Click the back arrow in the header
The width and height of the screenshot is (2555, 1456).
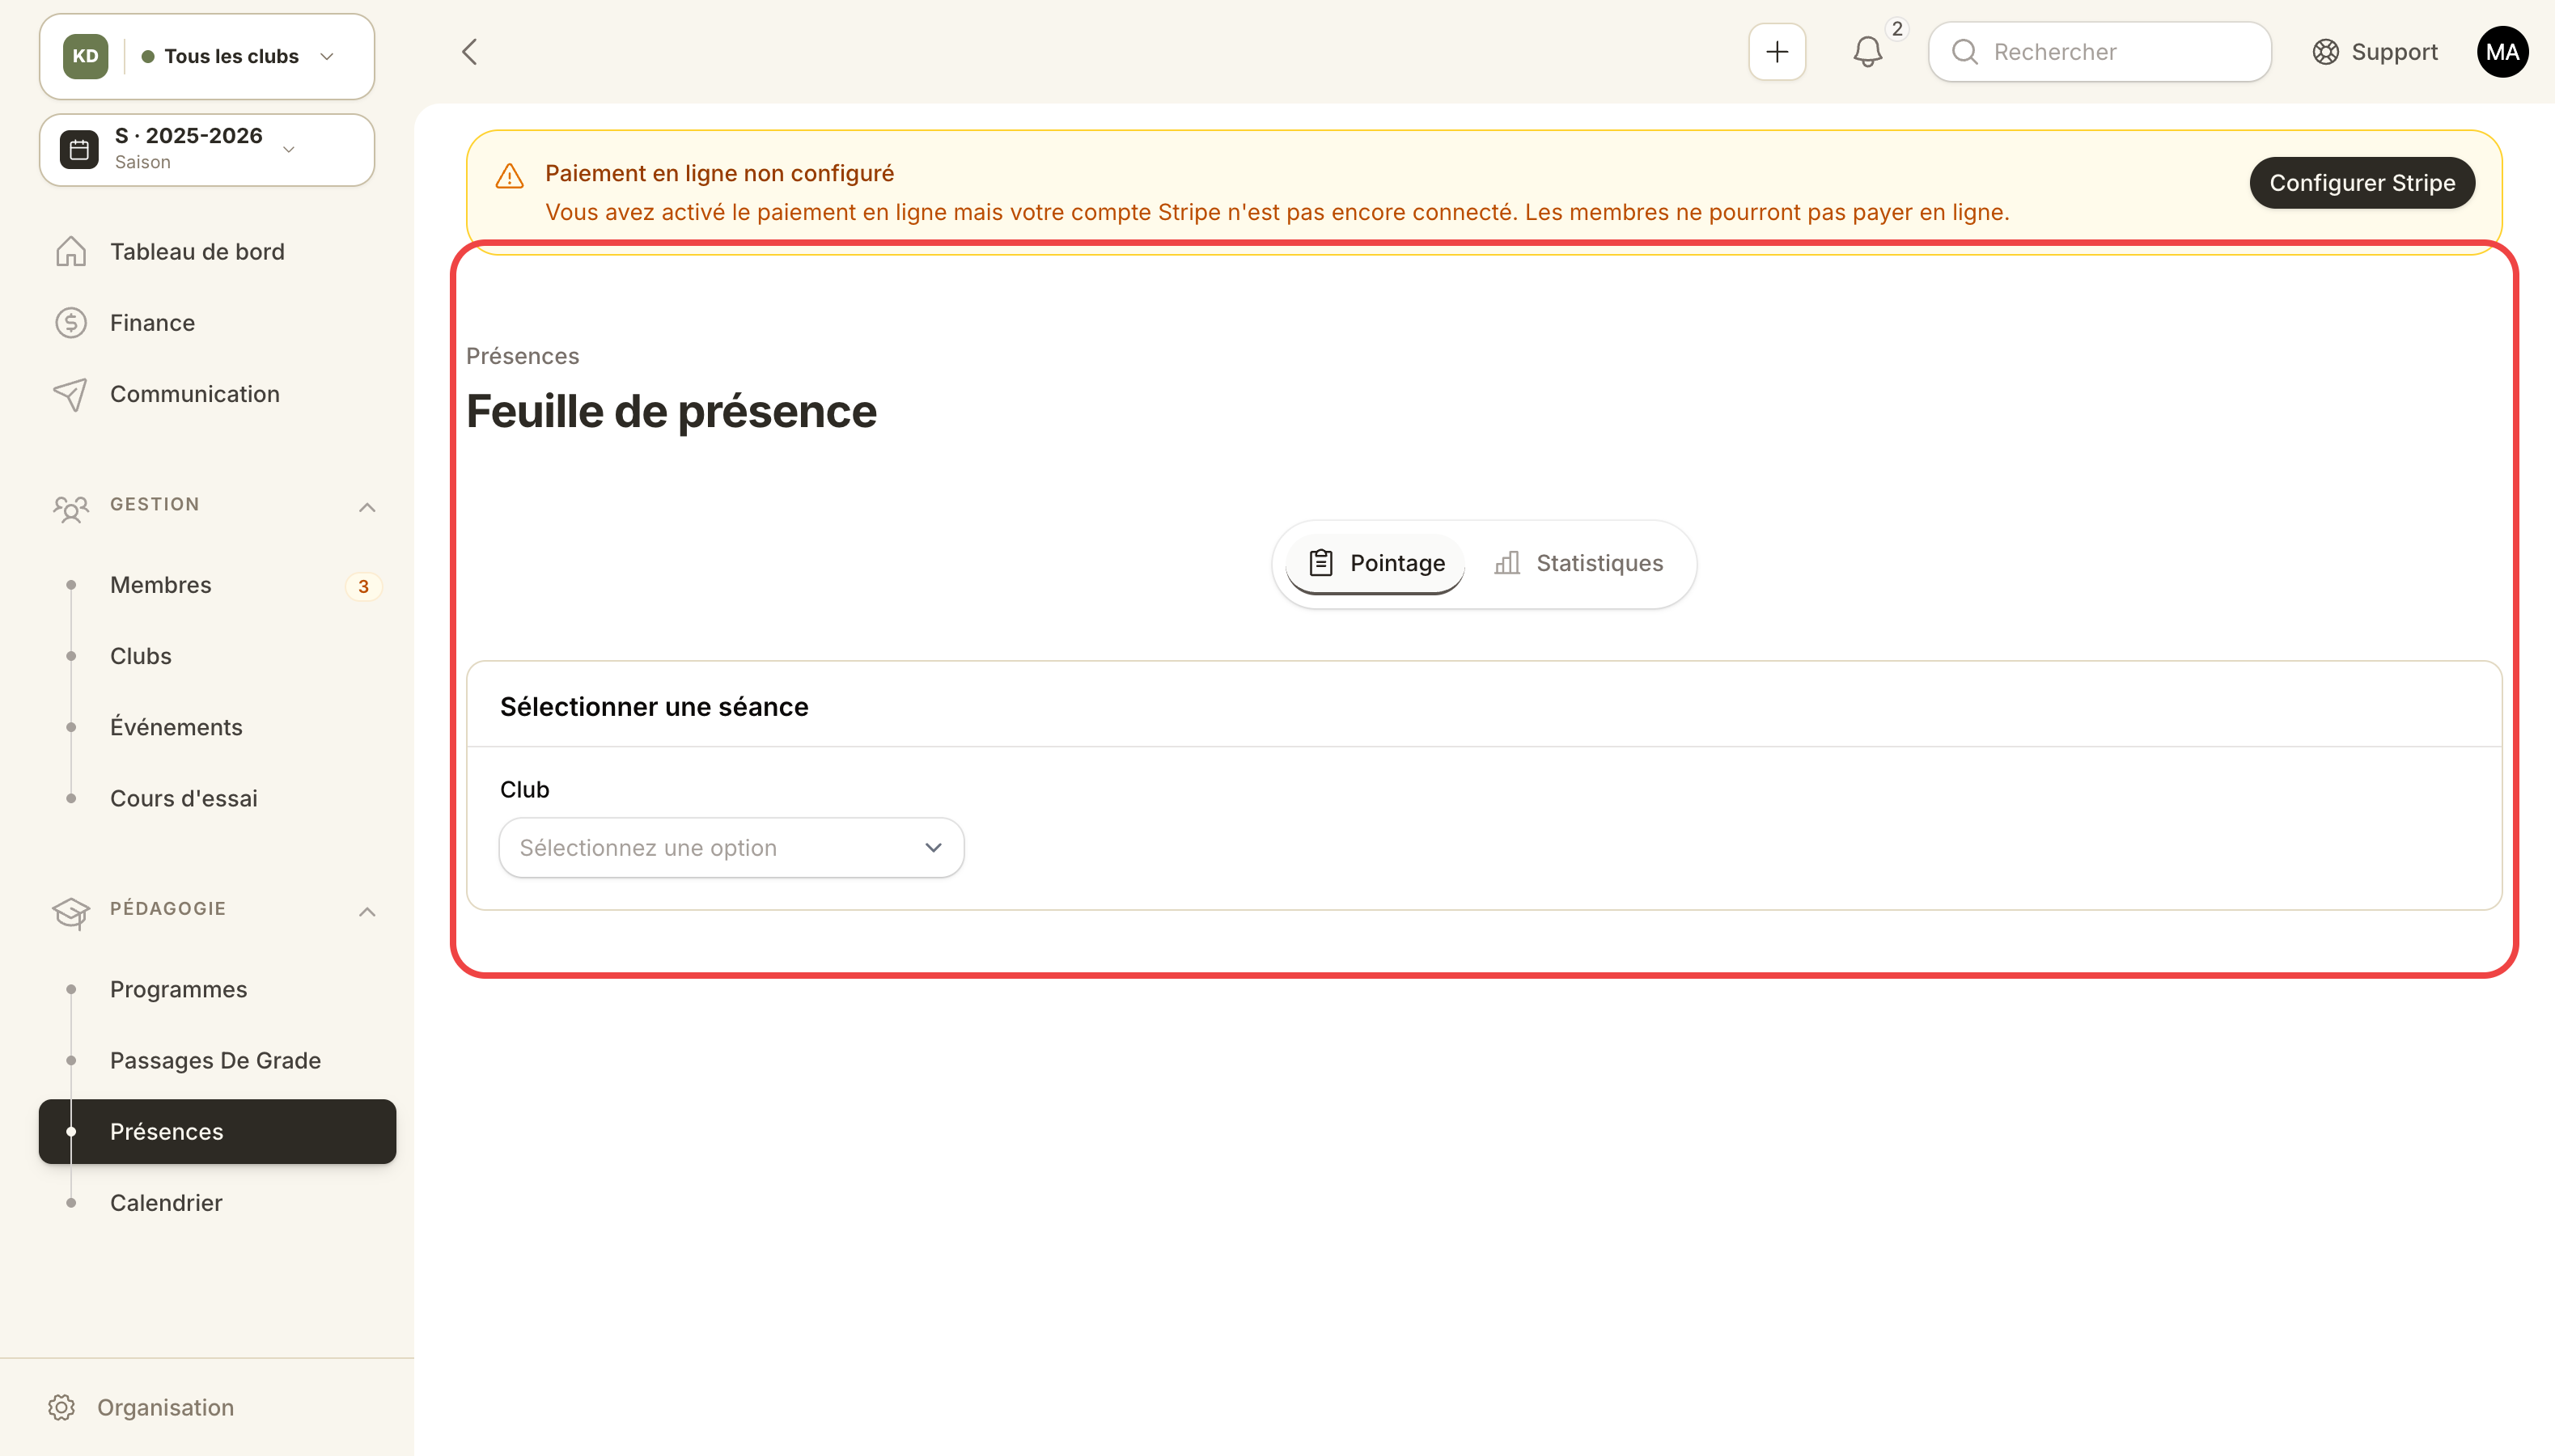470,52
